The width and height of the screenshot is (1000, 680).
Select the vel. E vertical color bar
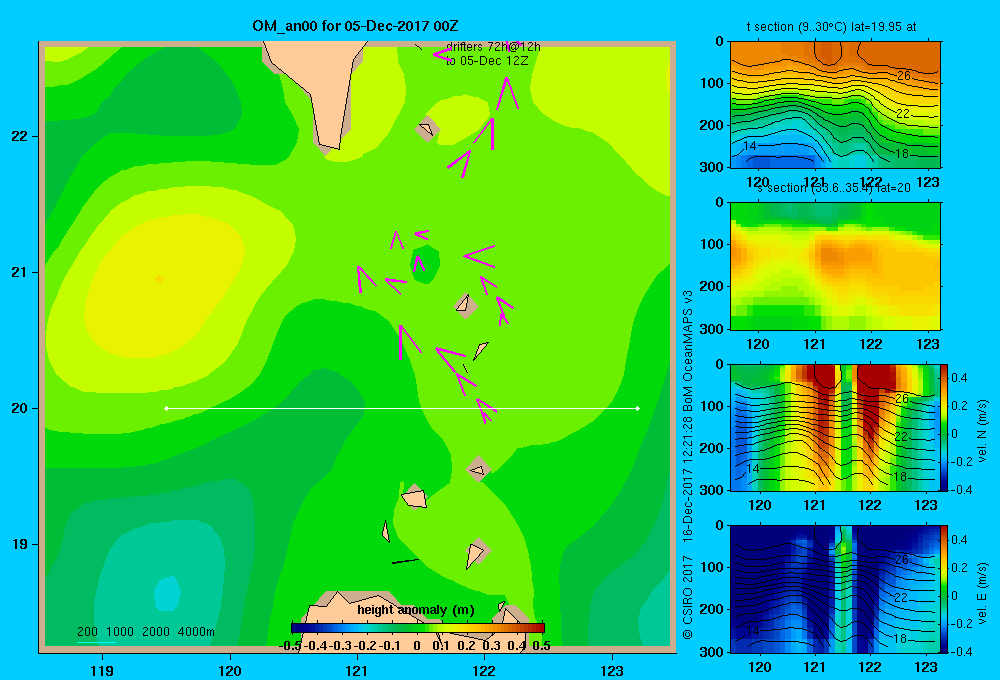[x=944, y=589]
